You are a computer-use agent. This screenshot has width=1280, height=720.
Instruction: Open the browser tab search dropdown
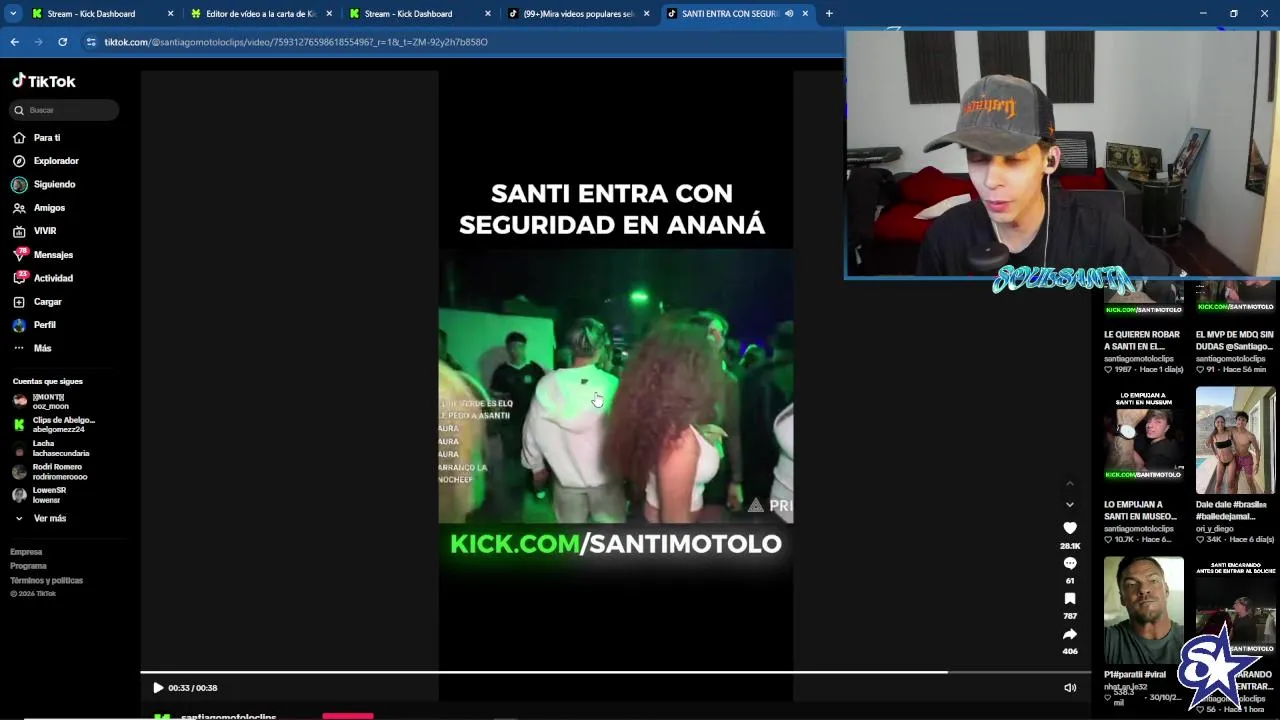(13, 14)
